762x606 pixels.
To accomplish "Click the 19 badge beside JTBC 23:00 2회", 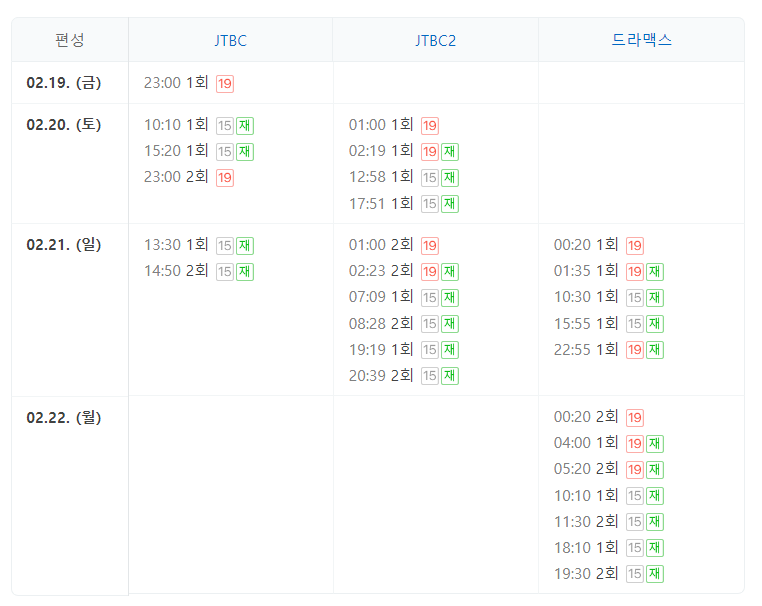I will [x=225, y=178].
